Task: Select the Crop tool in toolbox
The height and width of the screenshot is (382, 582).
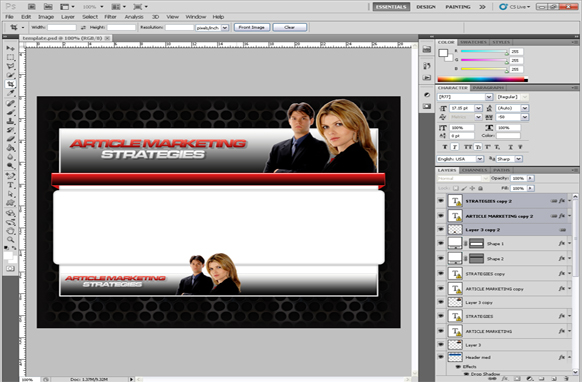Action: tap(10, 84)
